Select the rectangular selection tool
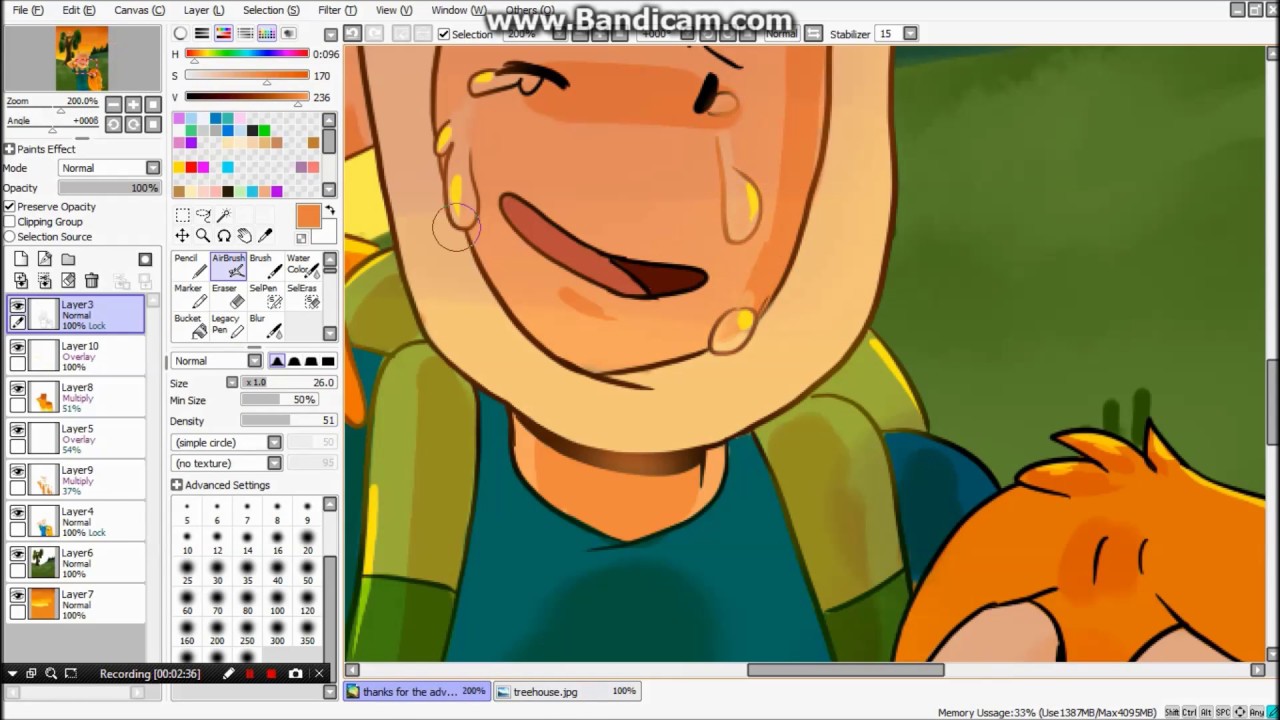 [x=182, y=215]
